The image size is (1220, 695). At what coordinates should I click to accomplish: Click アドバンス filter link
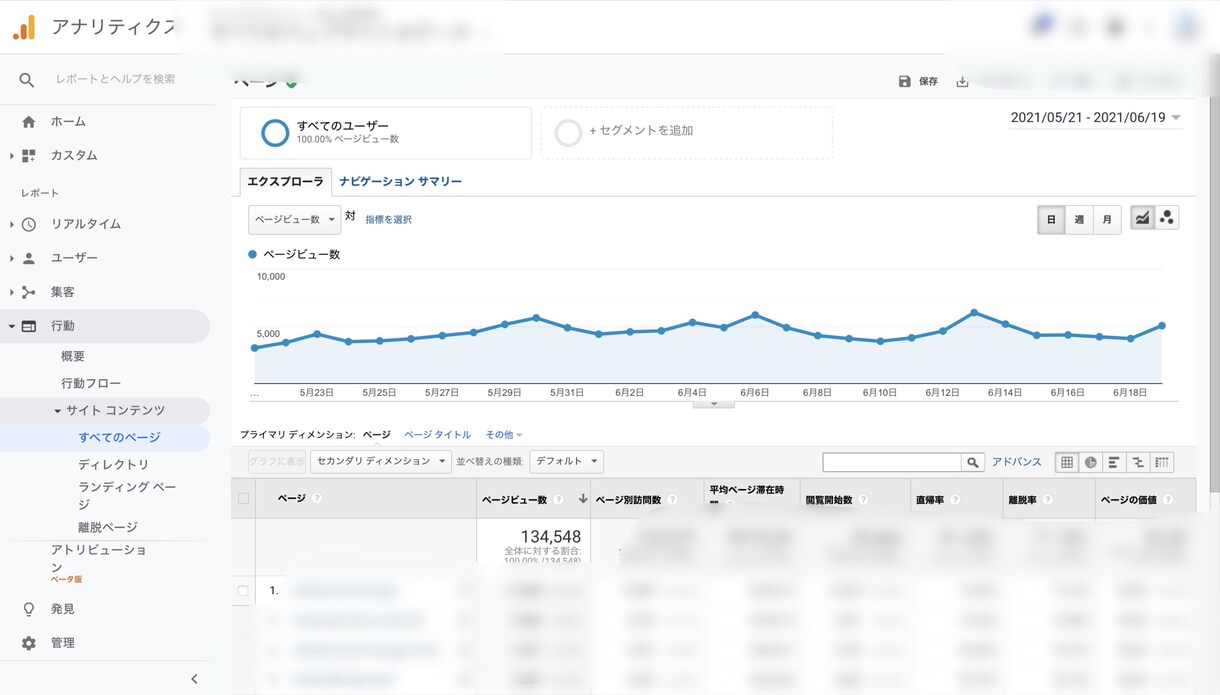click(1017, 462)
